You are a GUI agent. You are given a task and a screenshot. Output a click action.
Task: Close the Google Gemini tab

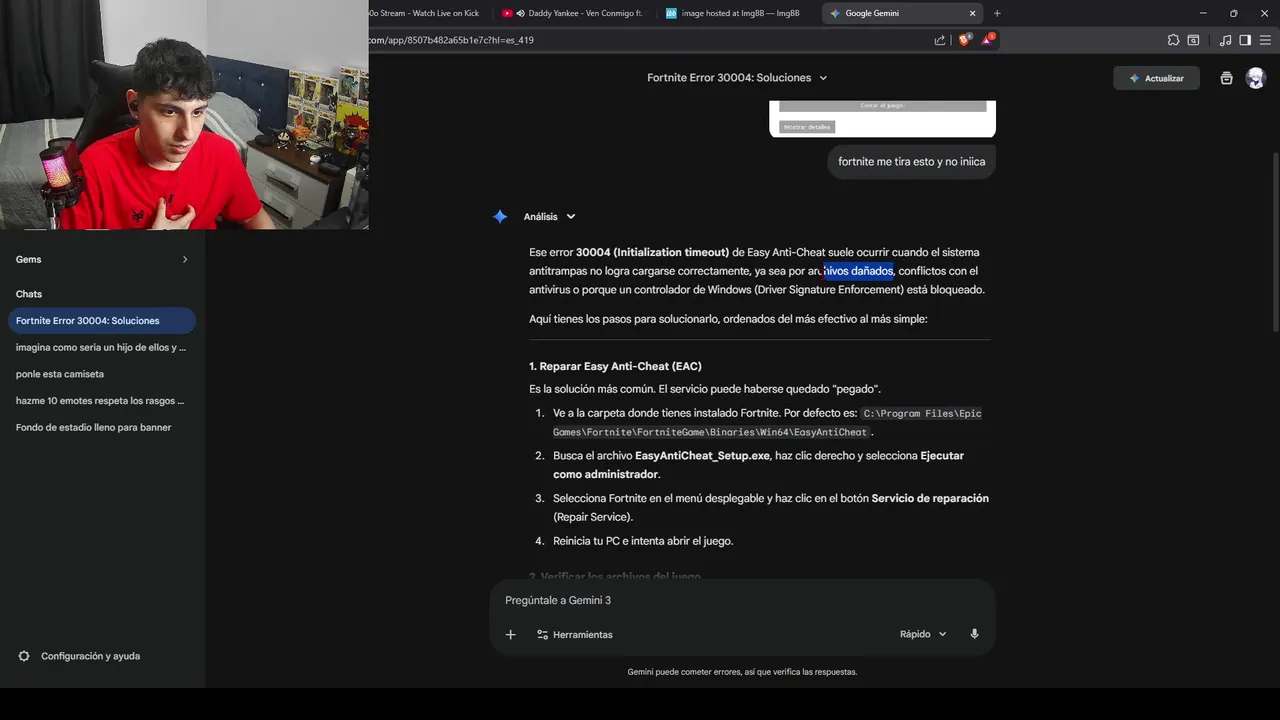pyautogui.click(x=972, y=13)
